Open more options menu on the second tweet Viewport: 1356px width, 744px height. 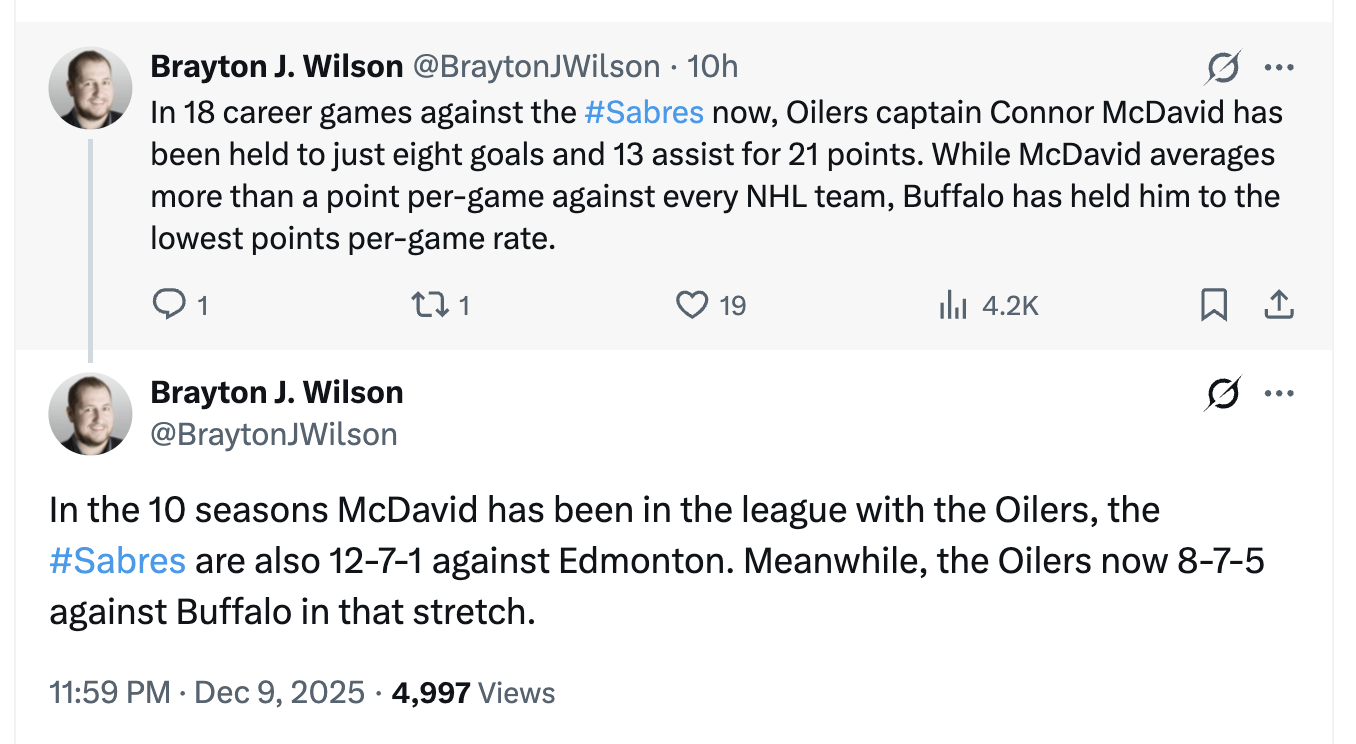(1280, 393)
